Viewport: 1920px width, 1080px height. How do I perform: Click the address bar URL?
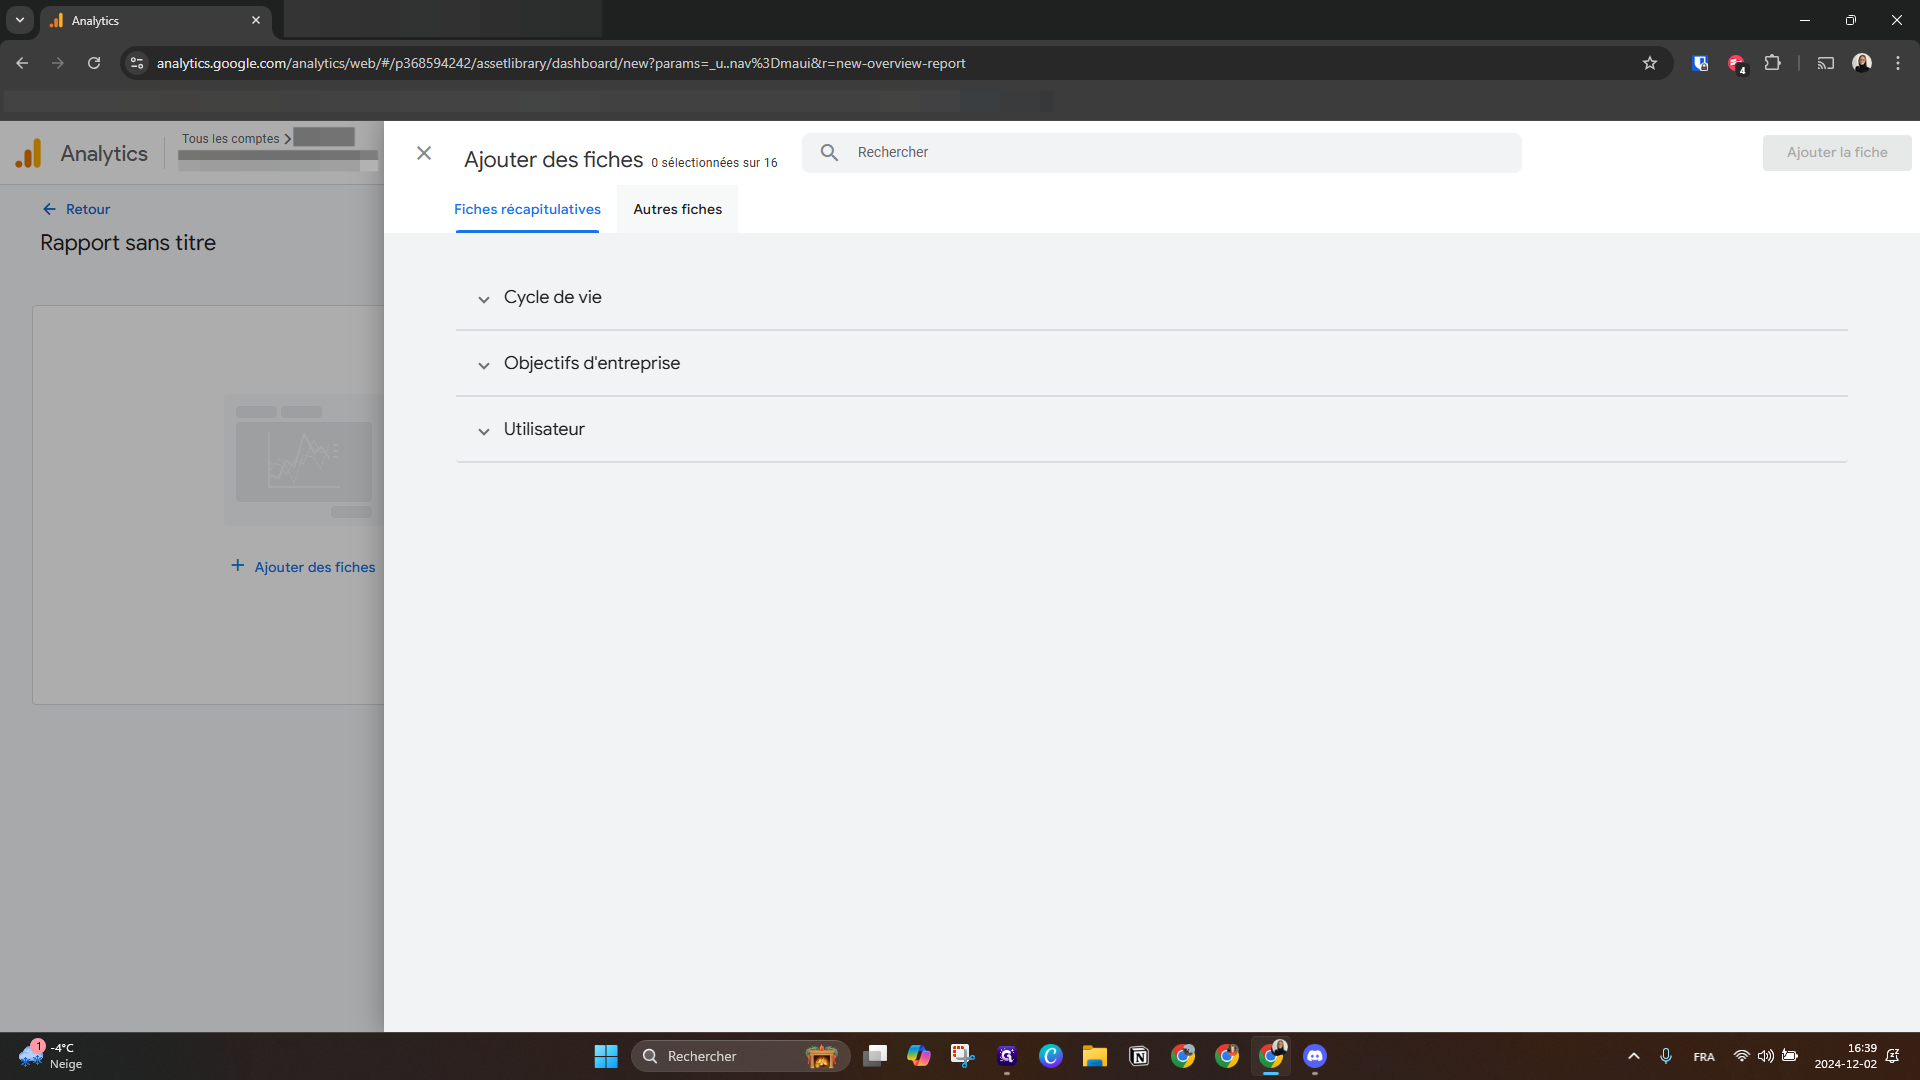(x=561, y=63)
